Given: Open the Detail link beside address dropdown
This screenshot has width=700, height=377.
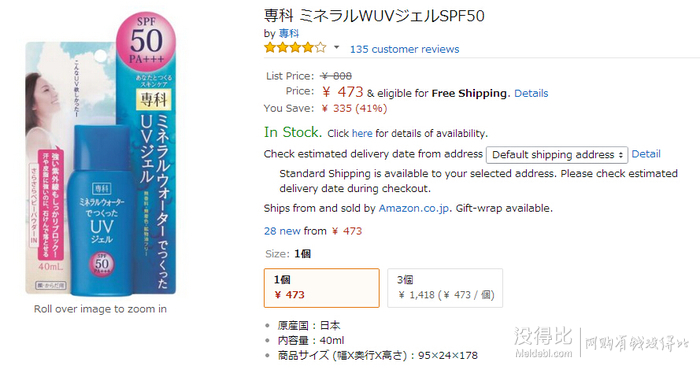Looking at the screenshot, I should (646, 154).
